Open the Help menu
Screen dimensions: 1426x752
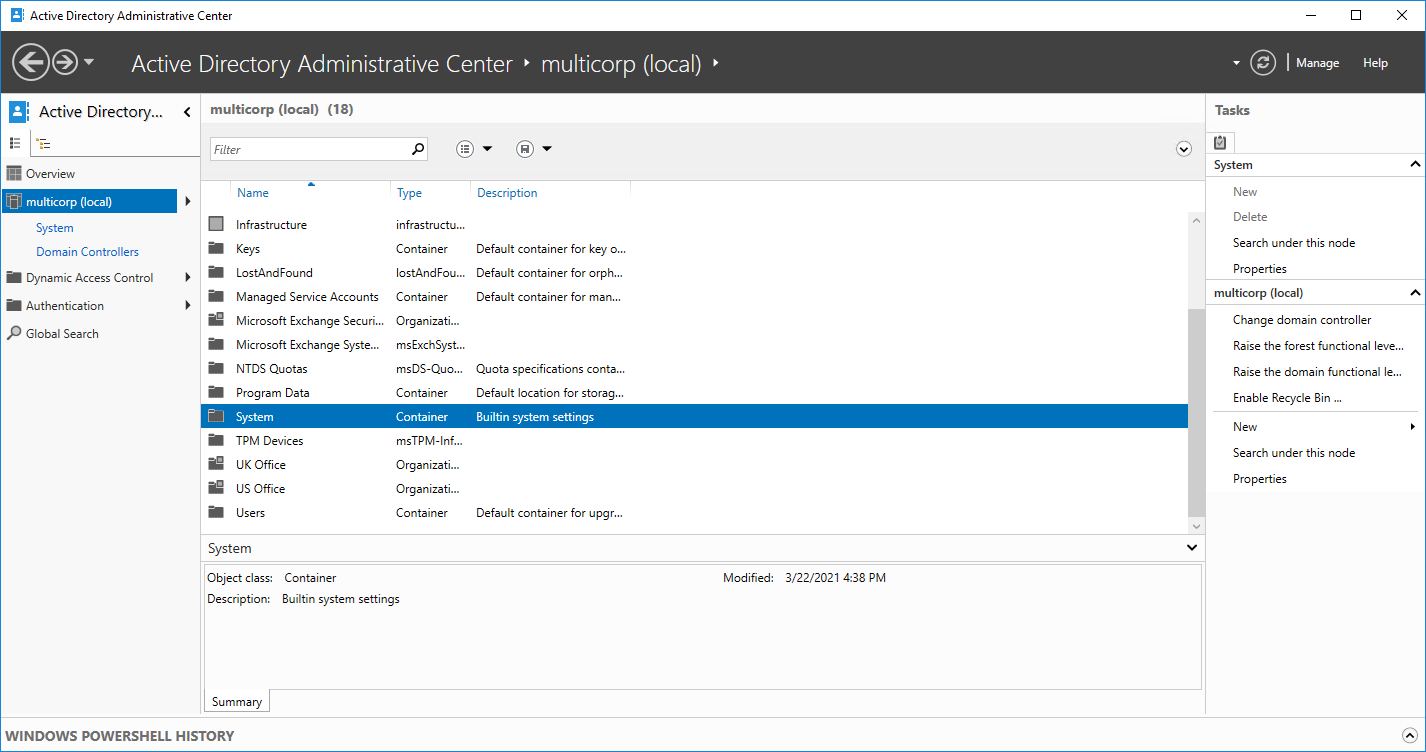click(x=1375, y=63)
